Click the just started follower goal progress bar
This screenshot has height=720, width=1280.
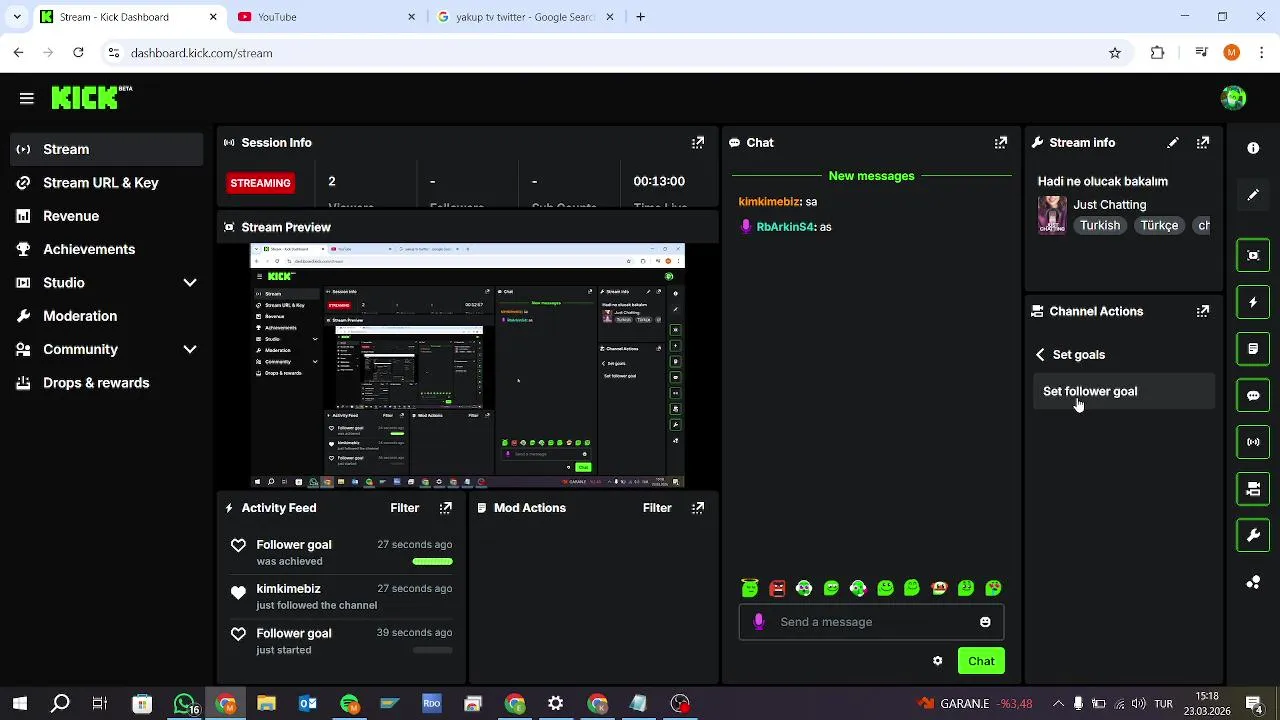coord(432,650)
